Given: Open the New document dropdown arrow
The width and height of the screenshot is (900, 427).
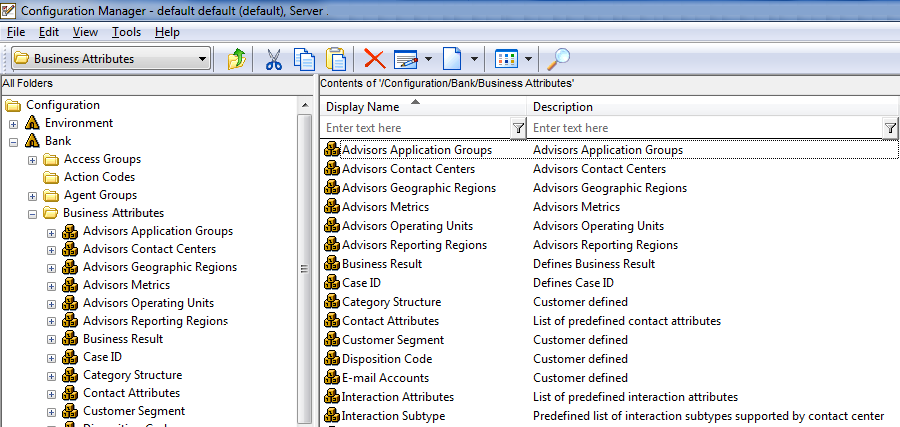Looking at the screenshot, I should pyautogui.click(x=474, y=59).
